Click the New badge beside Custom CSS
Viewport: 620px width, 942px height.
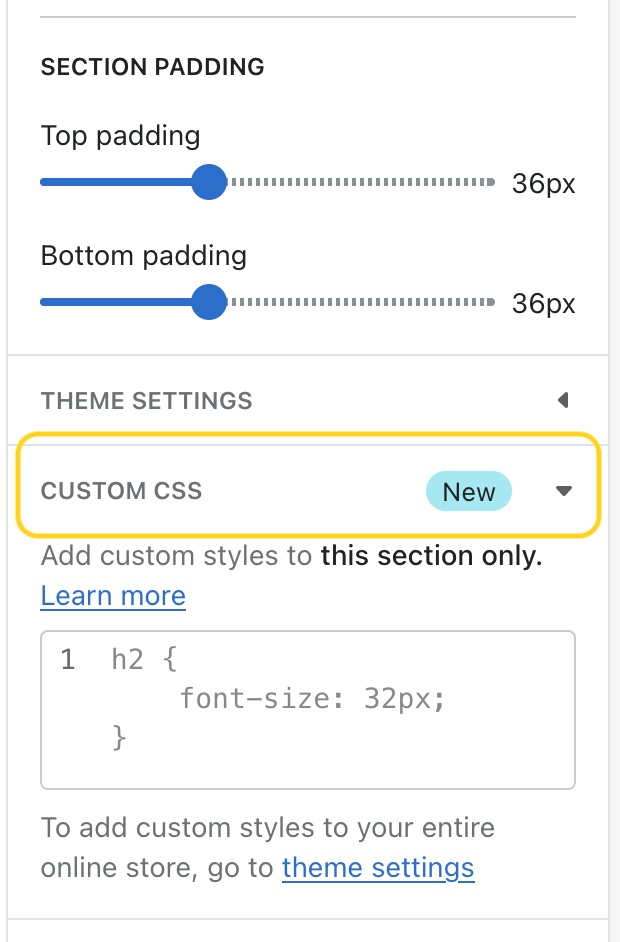point(469,492)
